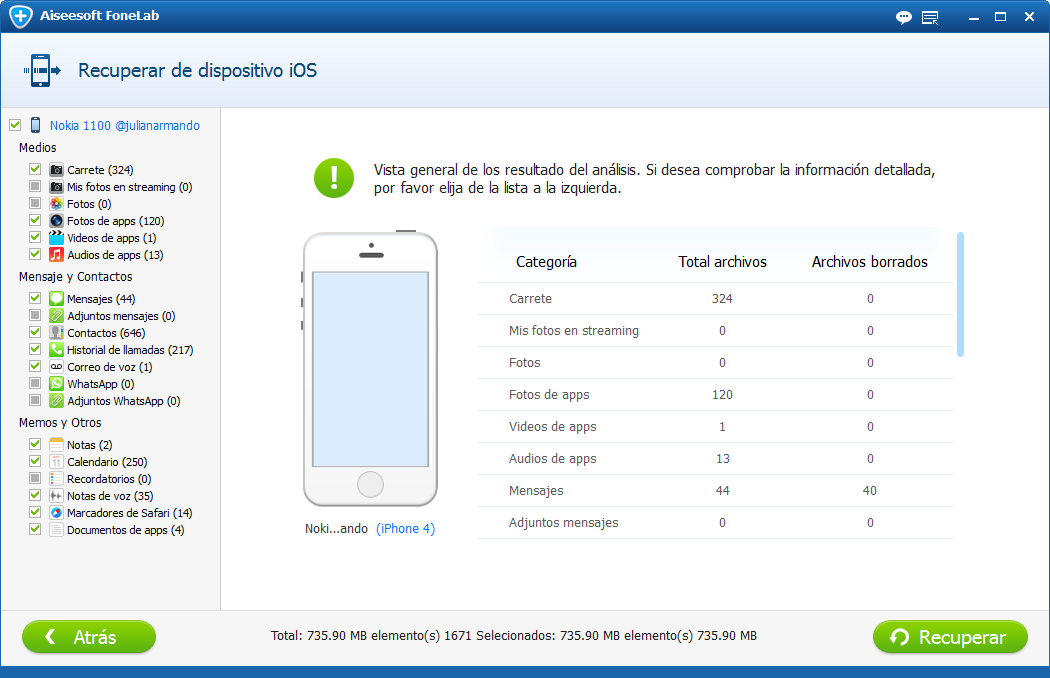
Task: Toggle the Documentos de apps (4) checkbox
Action: coord(35,529)
